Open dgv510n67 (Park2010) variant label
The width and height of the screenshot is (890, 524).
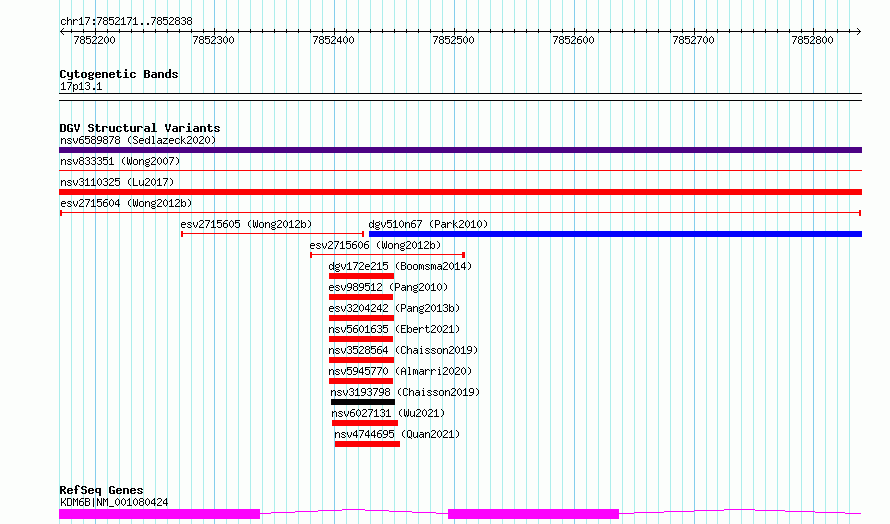click(428, 224)
